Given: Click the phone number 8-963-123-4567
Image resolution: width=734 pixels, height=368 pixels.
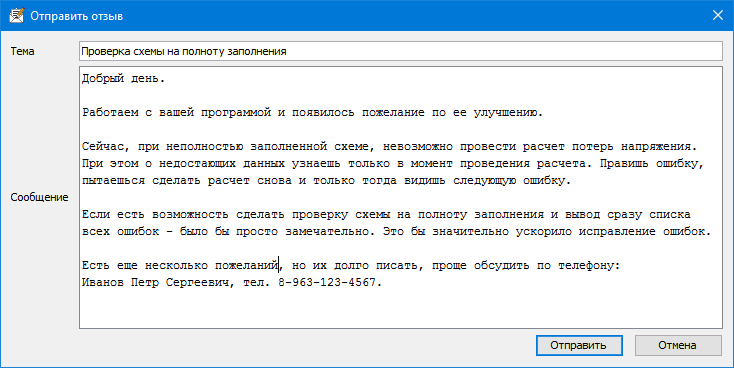Looking at the screenshot, I should 327,282.
